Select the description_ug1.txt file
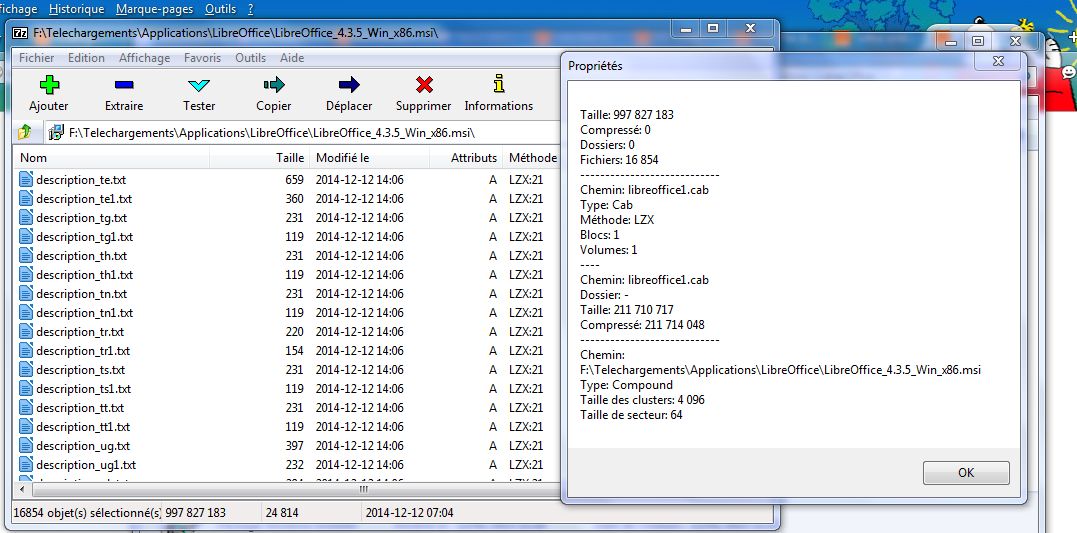Image resolution: width=1077 pixels, height=533 pixels. coord(85,465)
